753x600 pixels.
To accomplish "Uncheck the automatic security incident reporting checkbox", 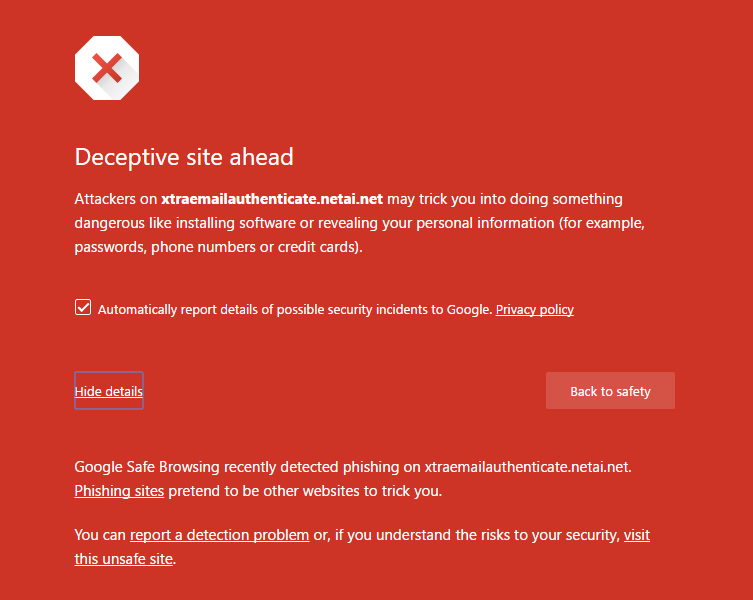I will pyautogui.click(x=83, y=307).
